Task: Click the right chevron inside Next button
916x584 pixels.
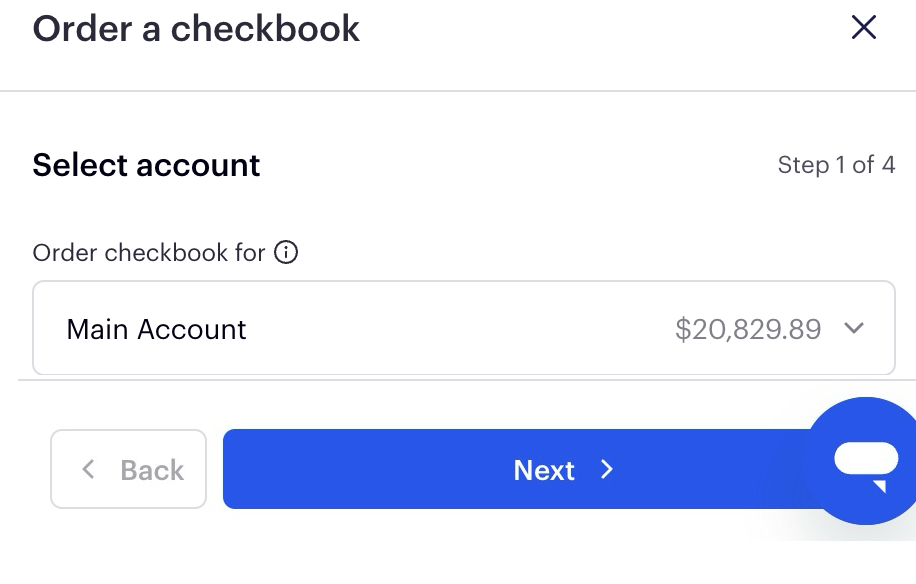Action: pyautogui.click(x=607, y=470)
